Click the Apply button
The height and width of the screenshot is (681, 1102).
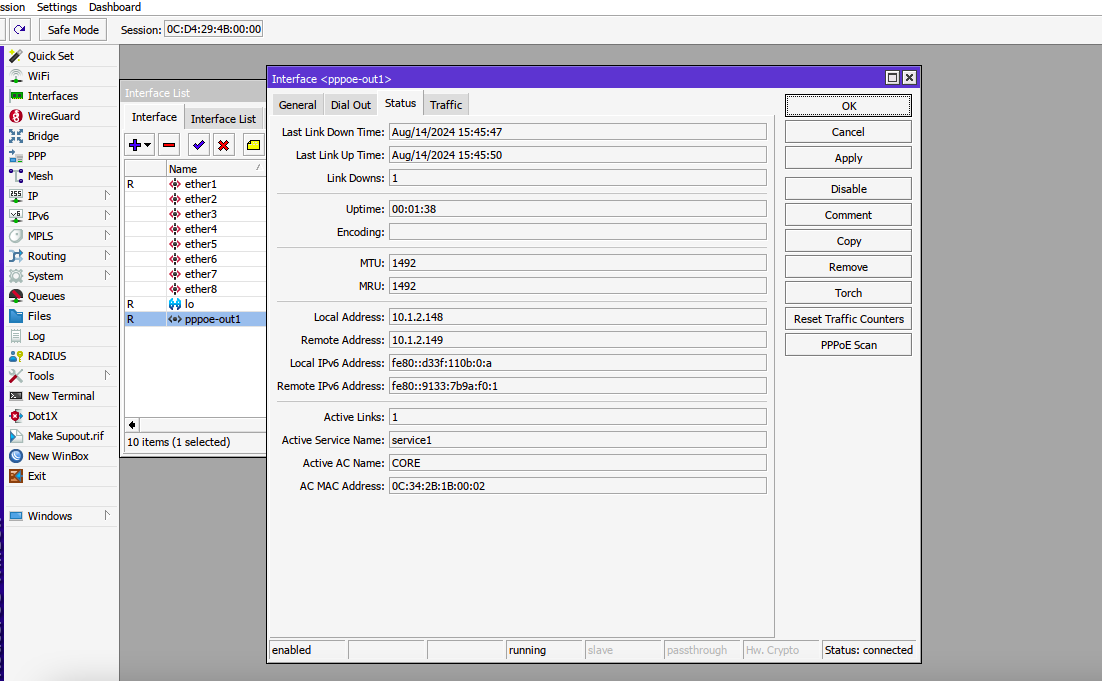848,158
